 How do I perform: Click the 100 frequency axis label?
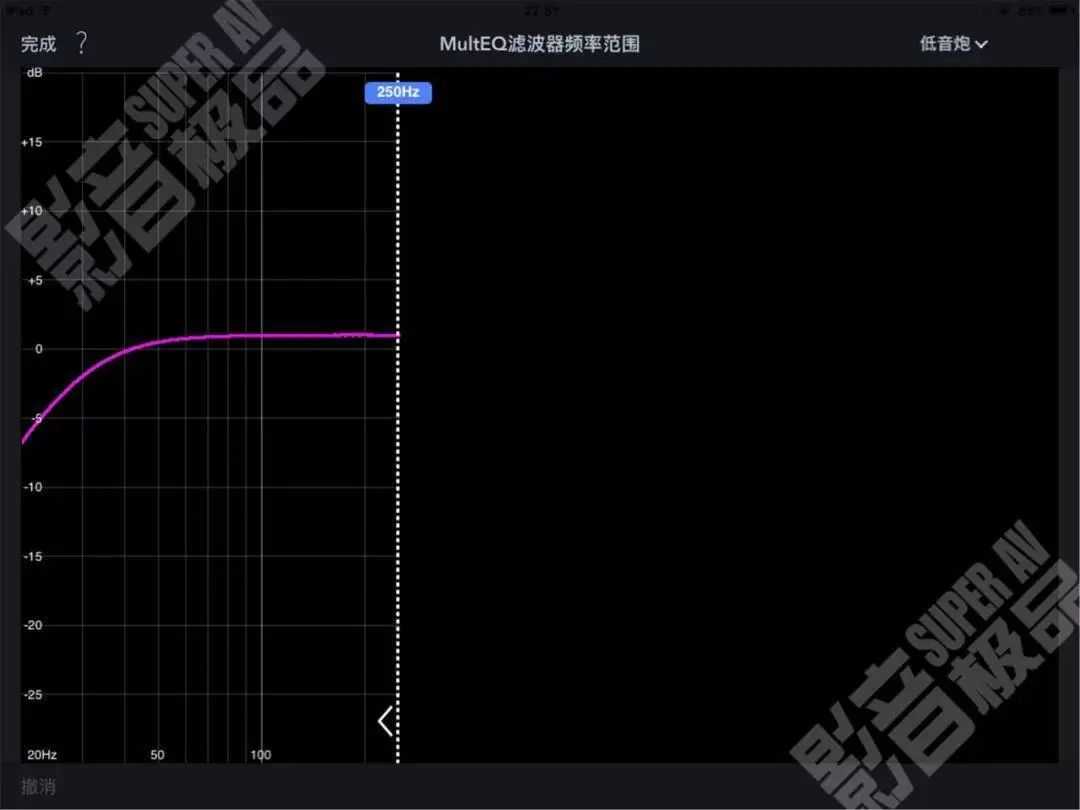pos(260,755)
